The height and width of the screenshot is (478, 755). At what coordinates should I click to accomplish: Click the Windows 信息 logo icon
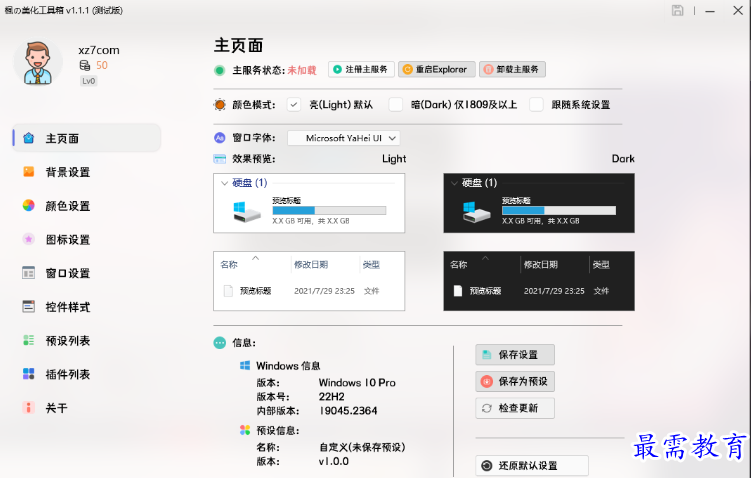pos(245,366)
